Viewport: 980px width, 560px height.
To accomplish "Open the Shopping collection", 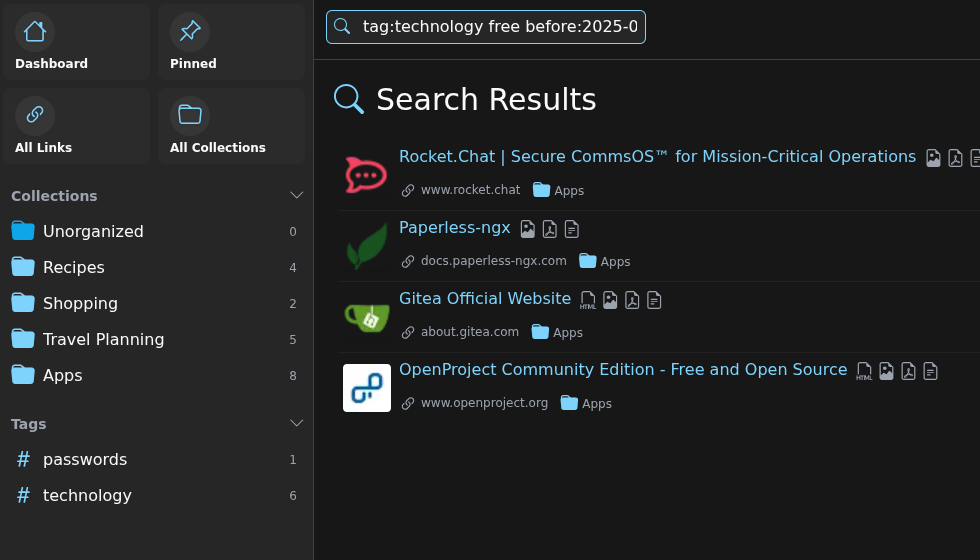I will pyautogui.click(x=156, y=304).
